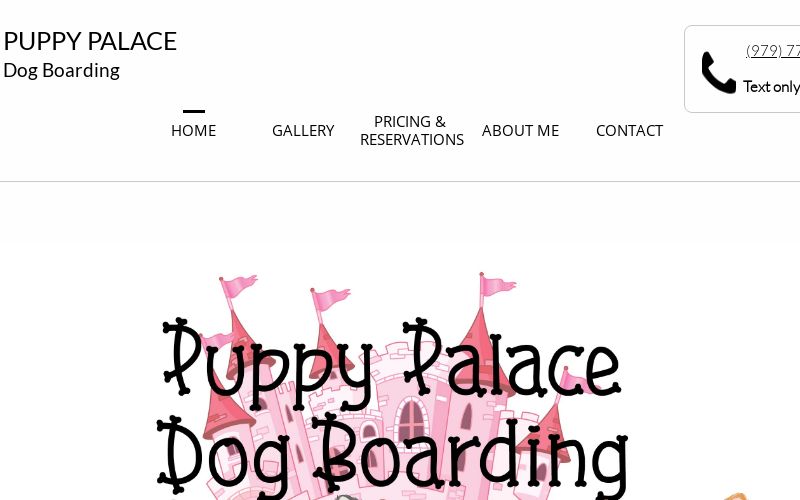
Task: Open the CONTACT page
Action: [x=629, y=131]
